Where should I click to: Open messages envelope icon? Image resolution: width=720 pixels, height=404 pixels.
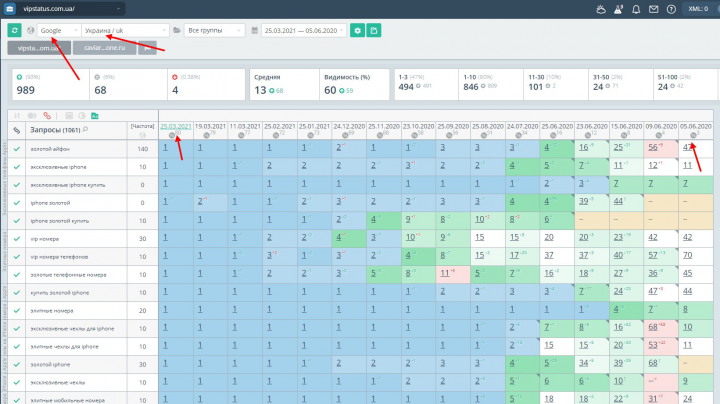click(653, 9)
